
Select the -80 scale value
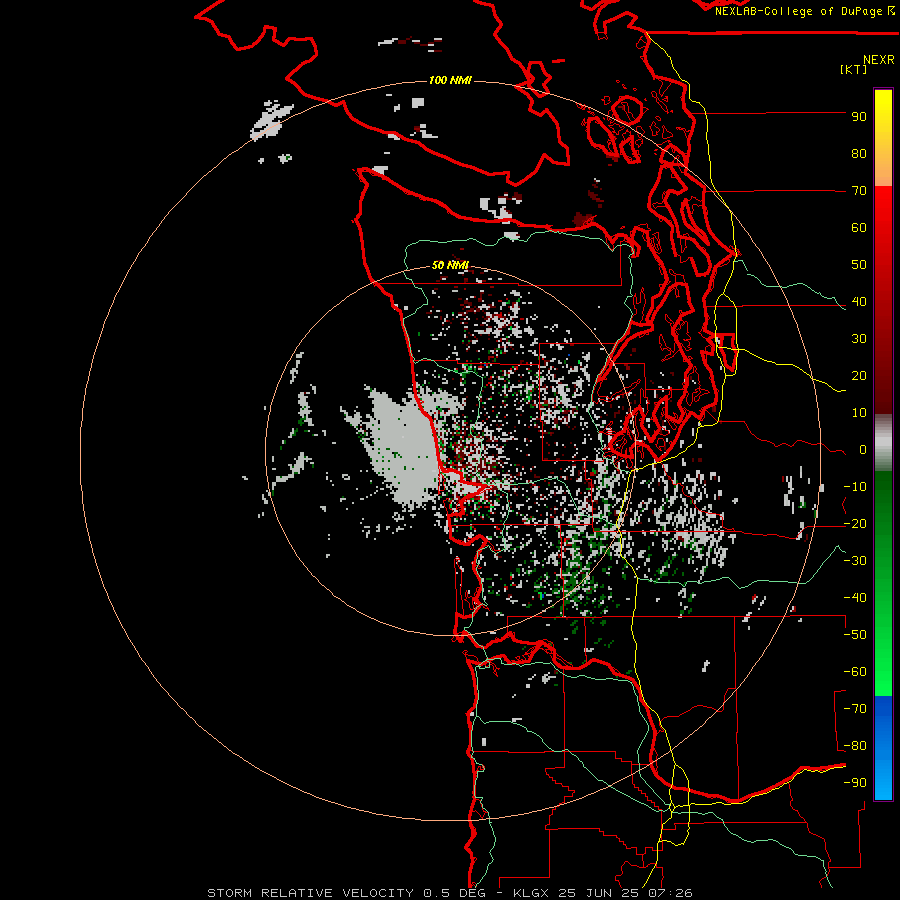point(855,746)
